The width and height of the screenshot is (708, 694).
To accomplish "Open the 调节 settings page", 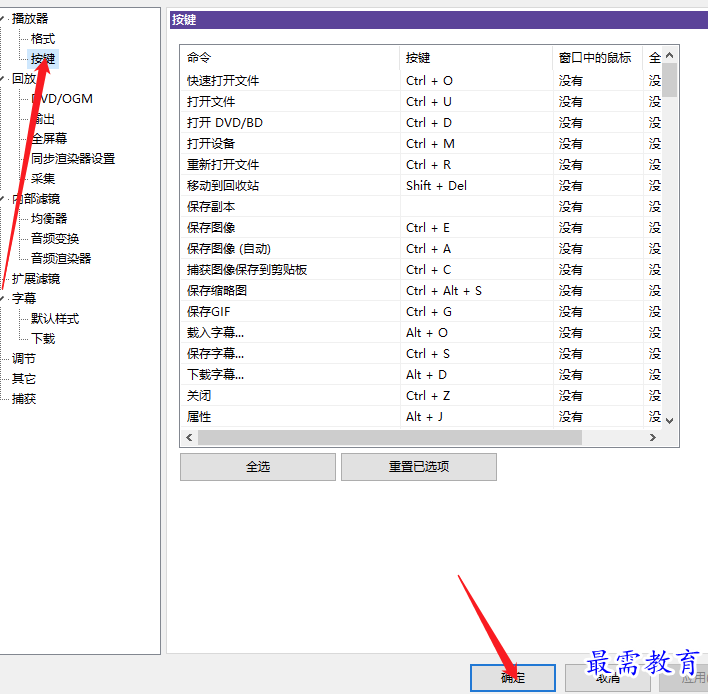I will tap(24, 359).
